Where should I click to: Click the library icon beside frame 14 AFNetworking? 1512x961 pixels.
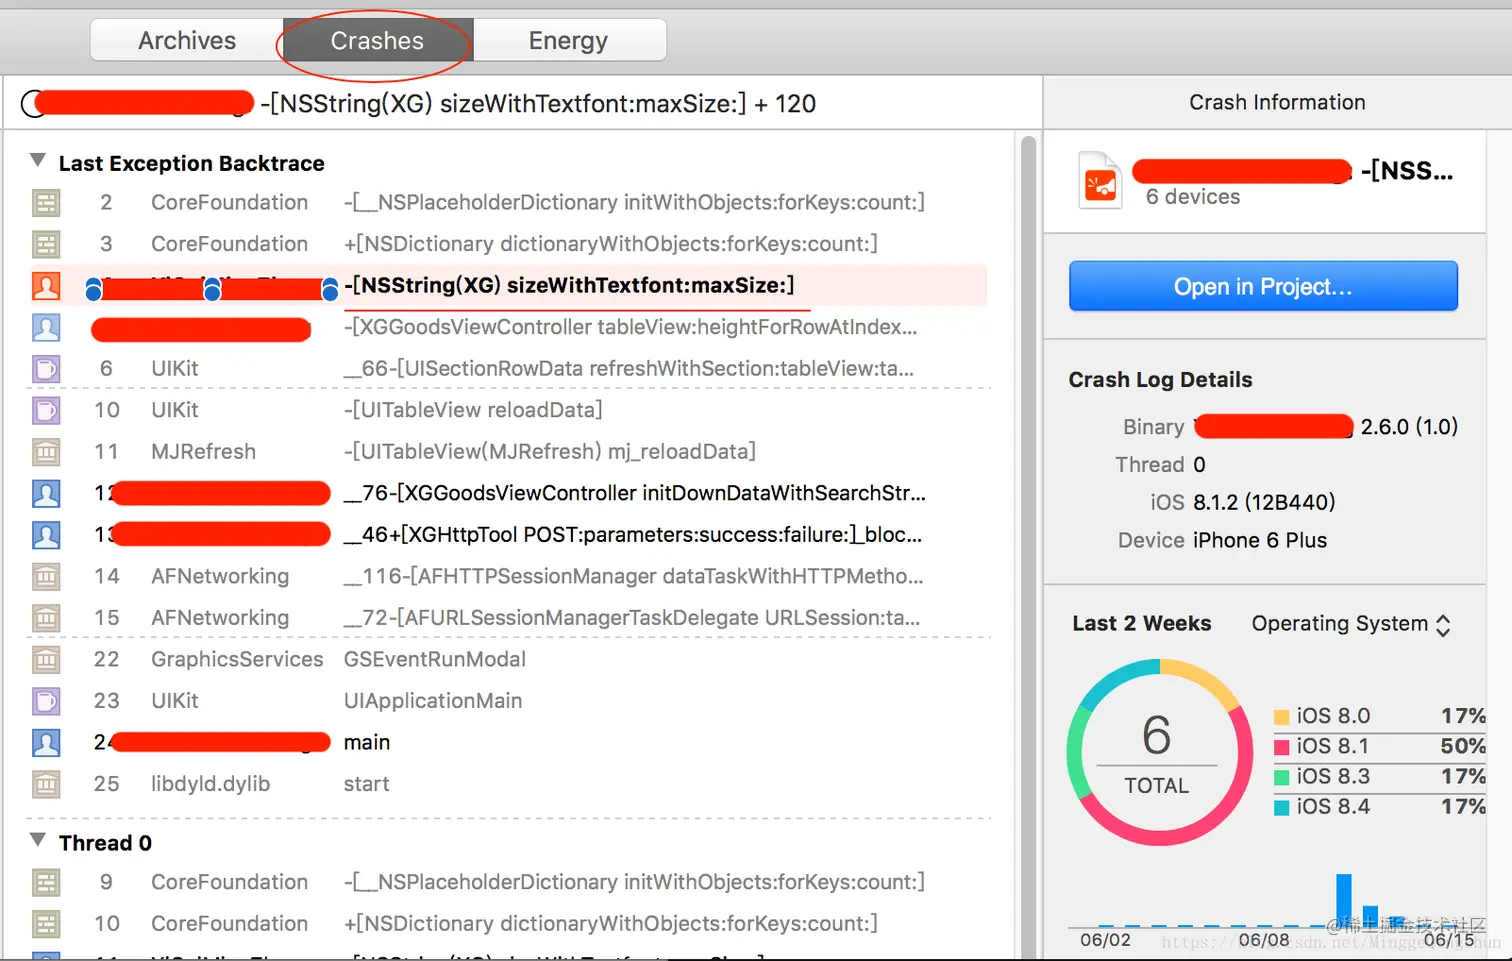pyautogui.click(x=46, y=576)
